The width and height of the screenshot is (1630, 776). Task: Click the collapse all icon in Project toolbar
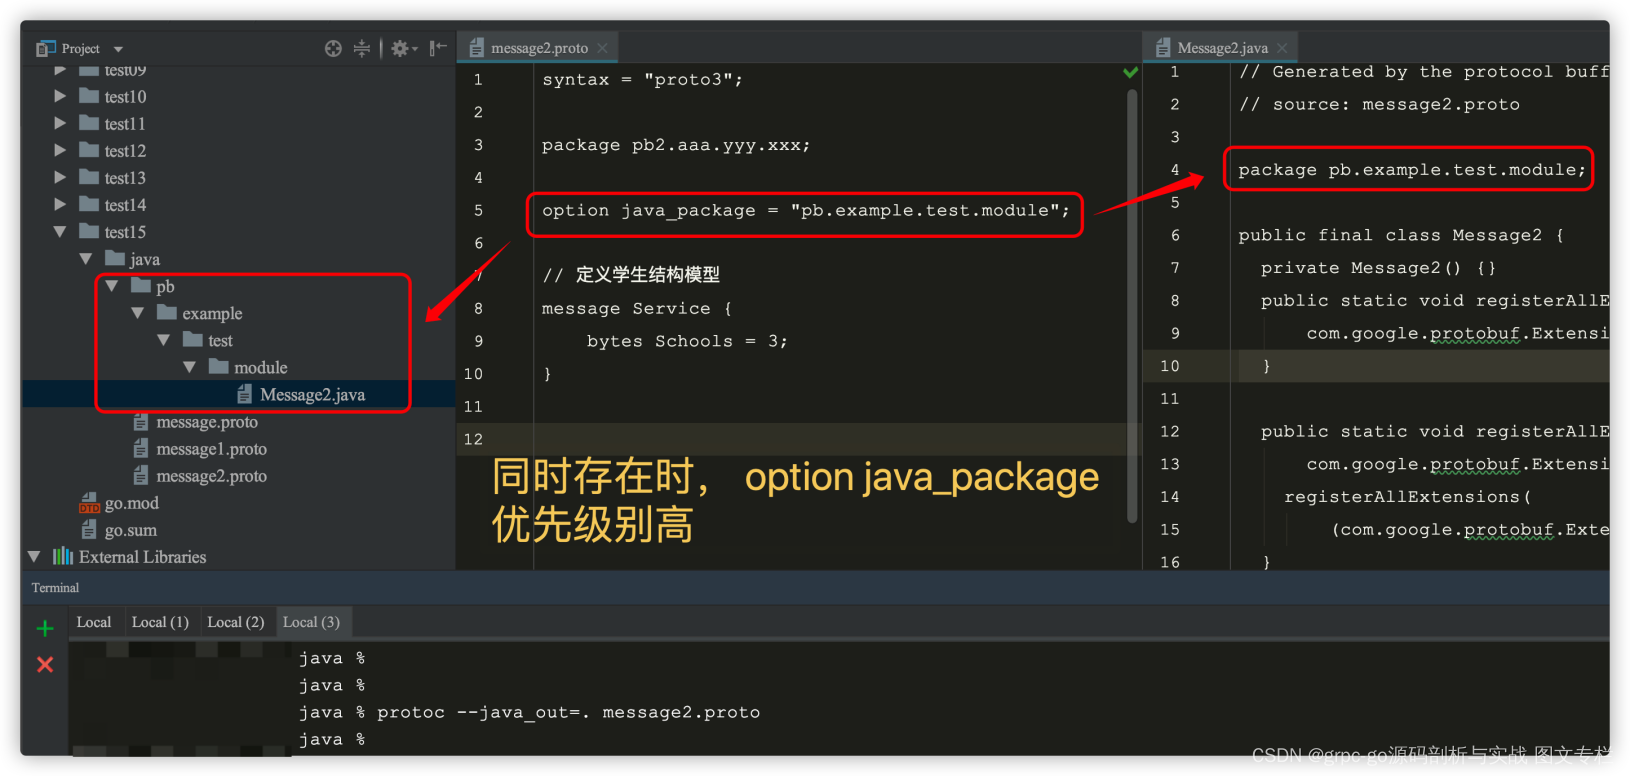coord(362,48)
